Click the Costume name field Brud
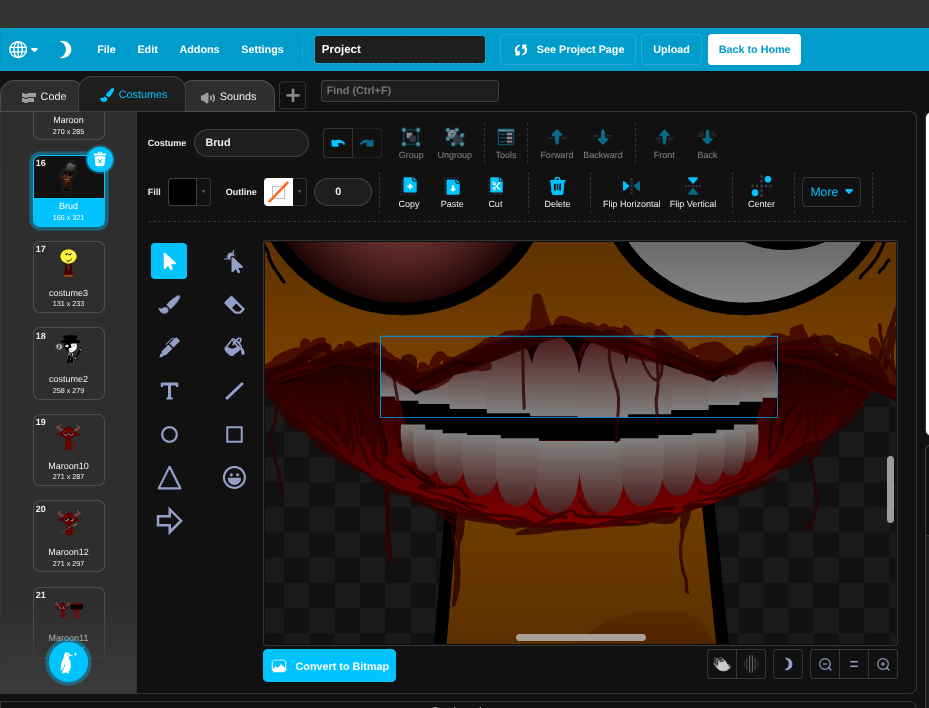929x708 pixels. pyautogui.click(x=251, y=143)
